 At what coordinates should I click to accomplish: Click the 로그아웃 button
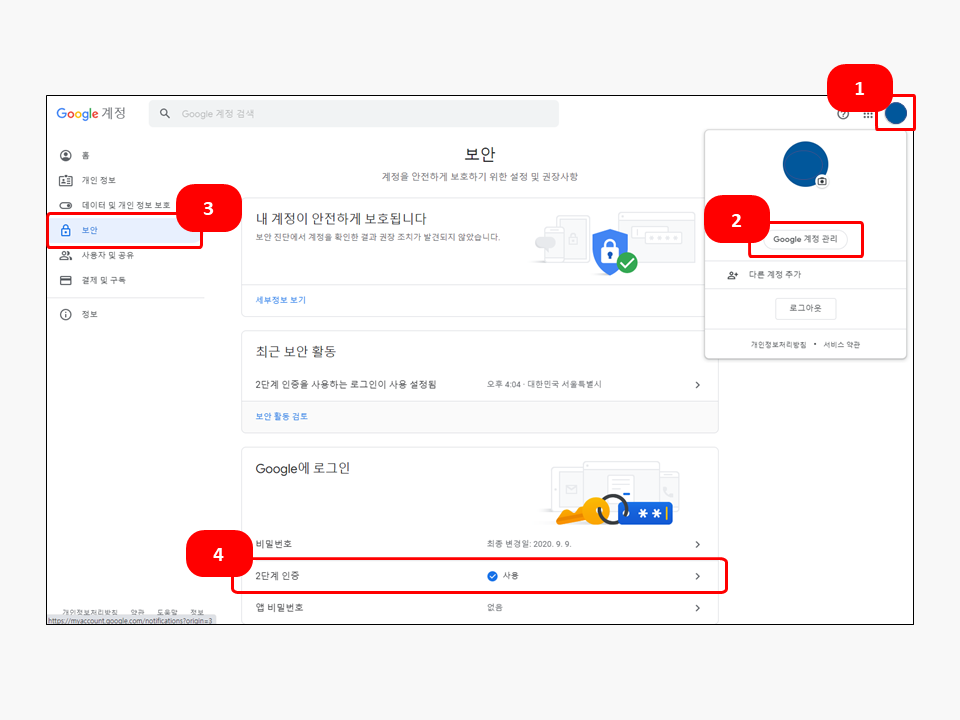point(805,309)
